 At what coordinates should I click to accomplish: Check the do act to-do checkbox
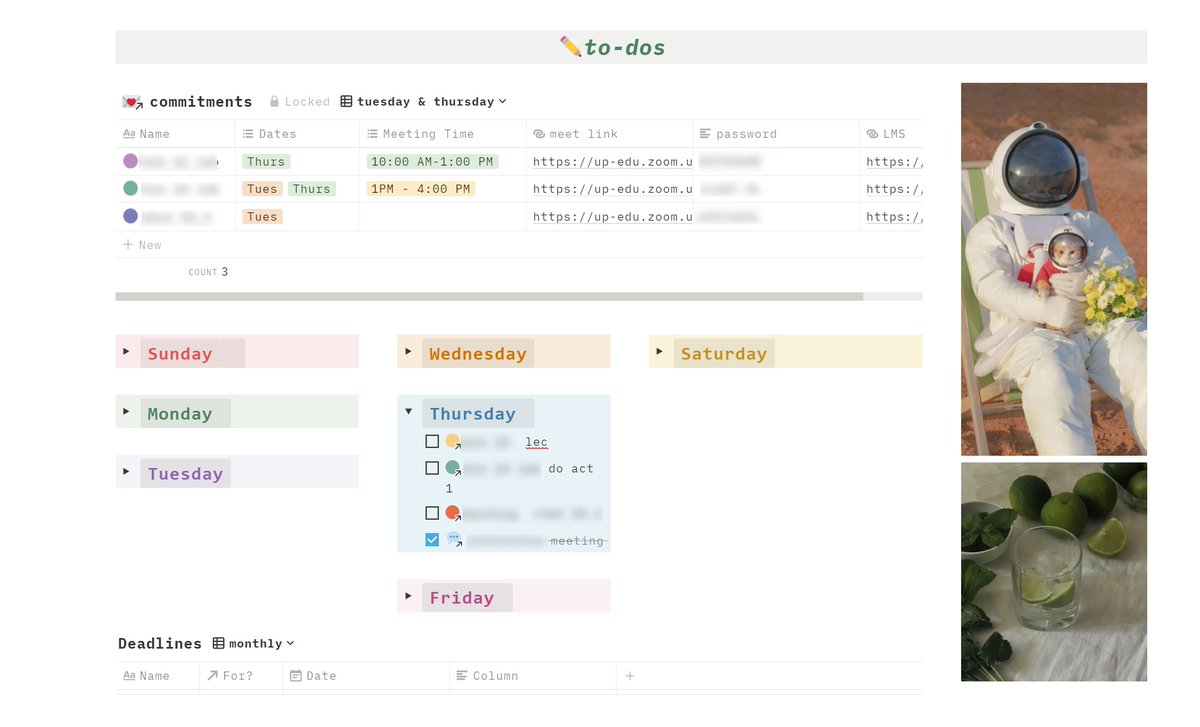432,468
